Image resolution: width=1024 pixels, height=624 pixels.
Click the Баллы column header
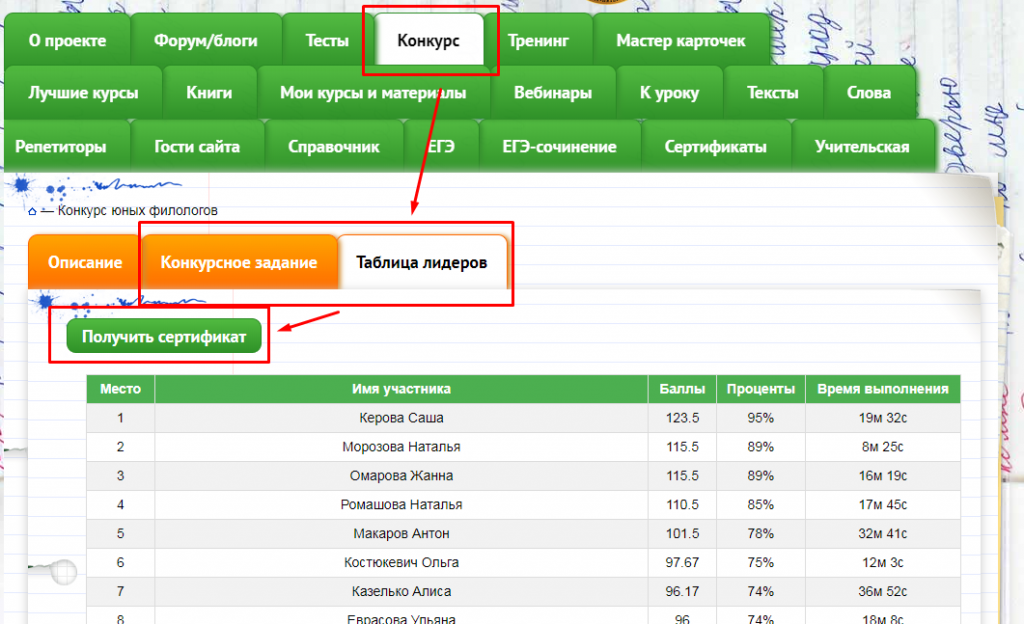click(x=682, y=389)
